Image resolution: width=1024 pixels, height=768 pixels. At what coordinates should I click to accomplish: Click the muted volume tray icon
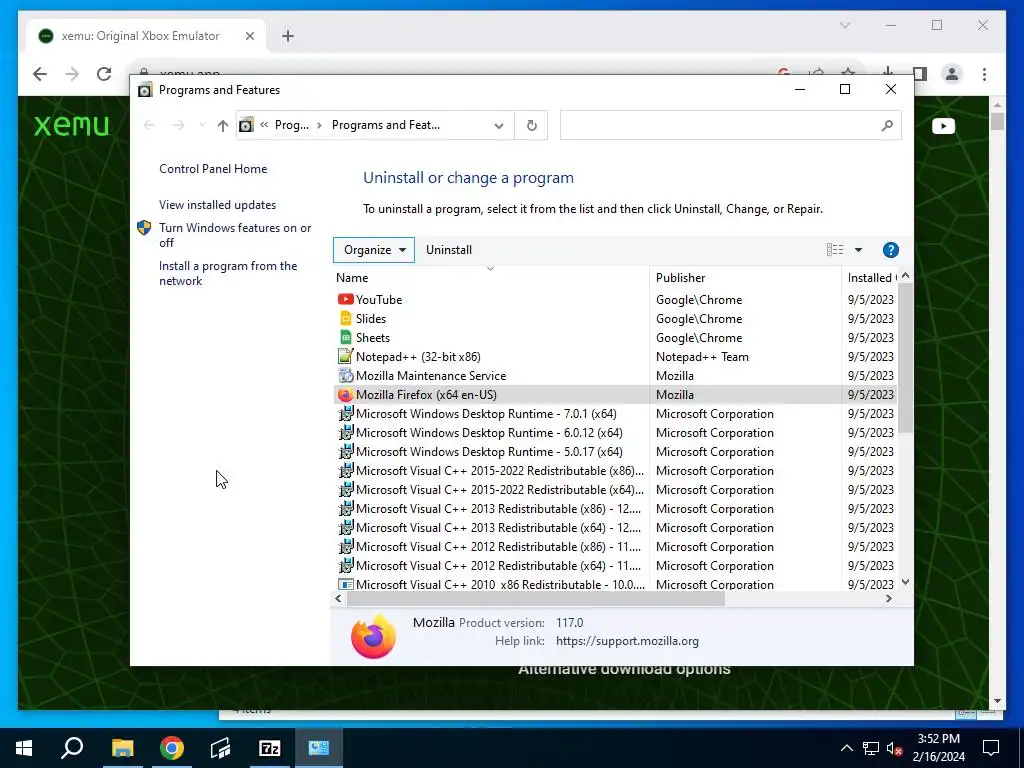click(x=895, y=748)
